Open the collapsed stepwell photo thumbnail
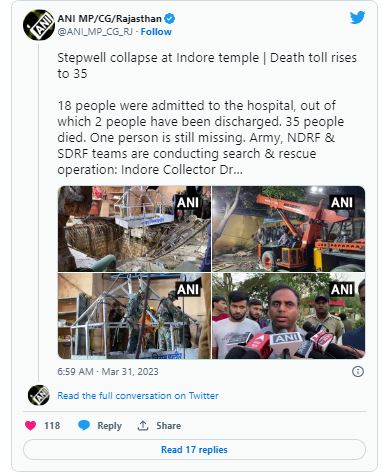This screenshot has width=387, height=476. [134, 229]
